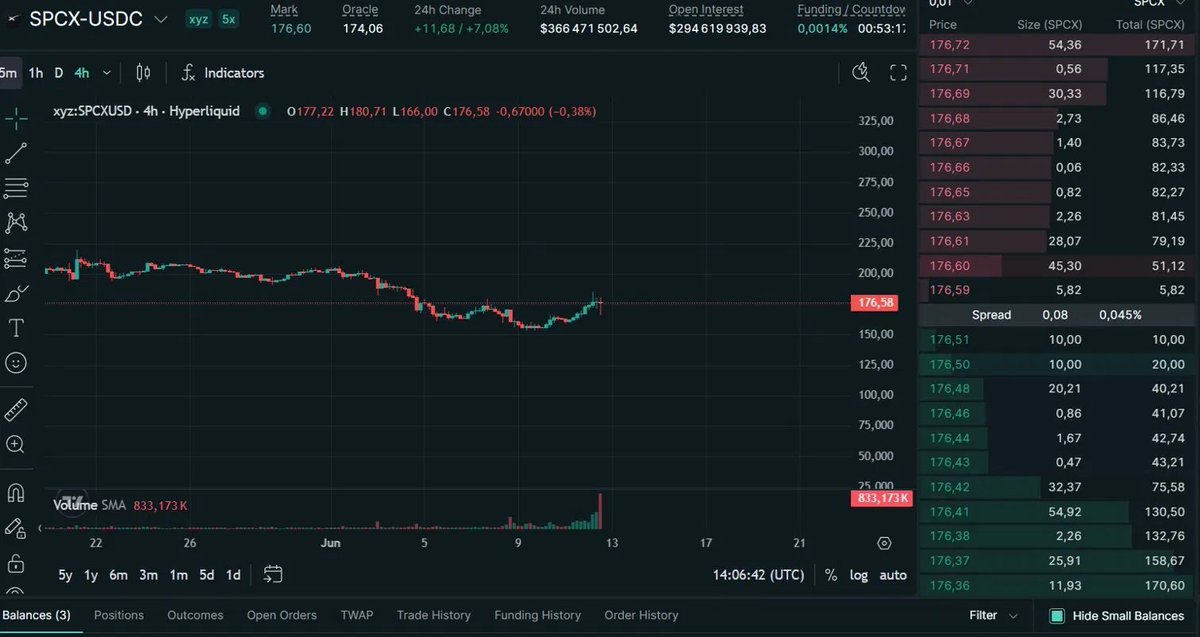This screenshot has height=637, width=1200.
Task: Click the Mark price label
Action: coord(284,9)
